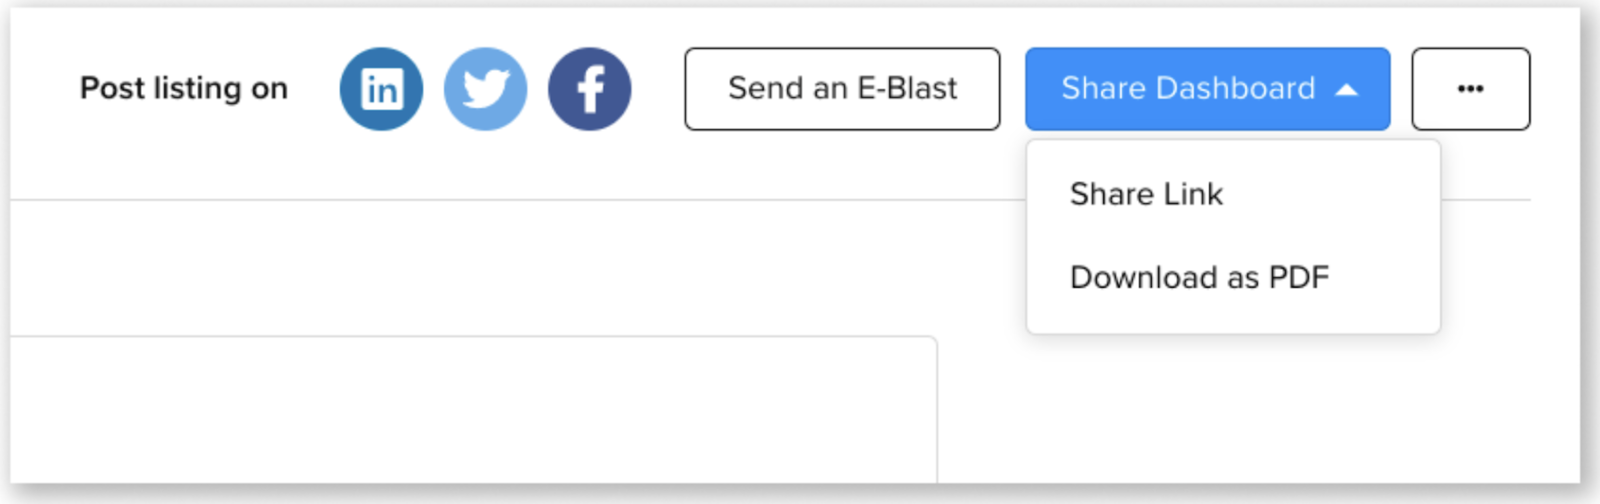Toggle the Share Dashboard menu closed
This screenshot has height=504, width=1600.
tap(1207, 89)
